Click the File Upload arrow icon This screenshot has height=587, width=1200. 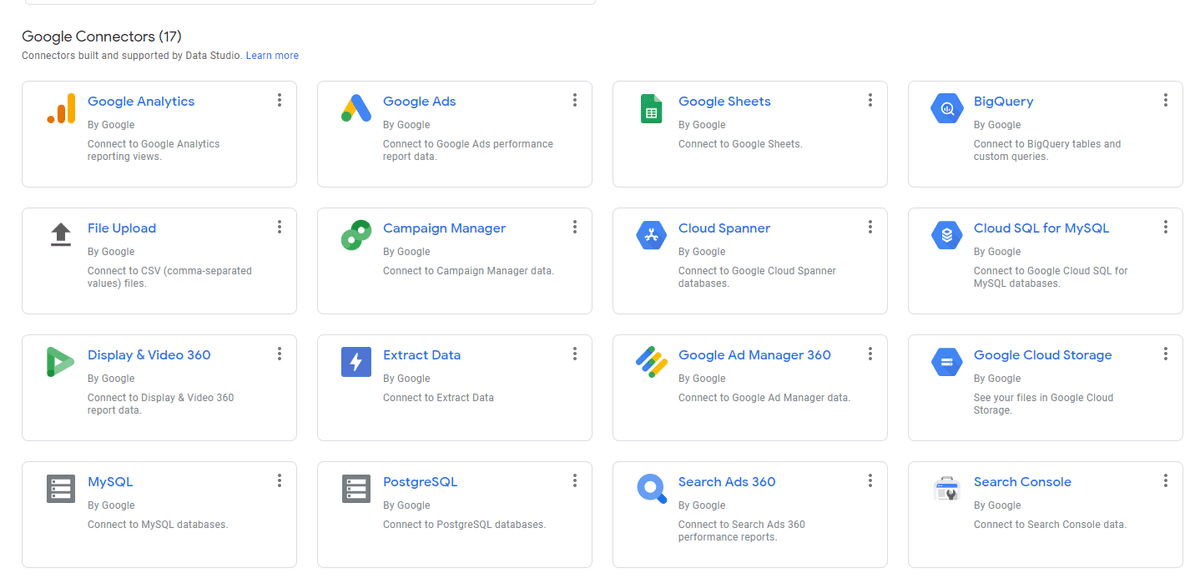[x=61, y=235]
